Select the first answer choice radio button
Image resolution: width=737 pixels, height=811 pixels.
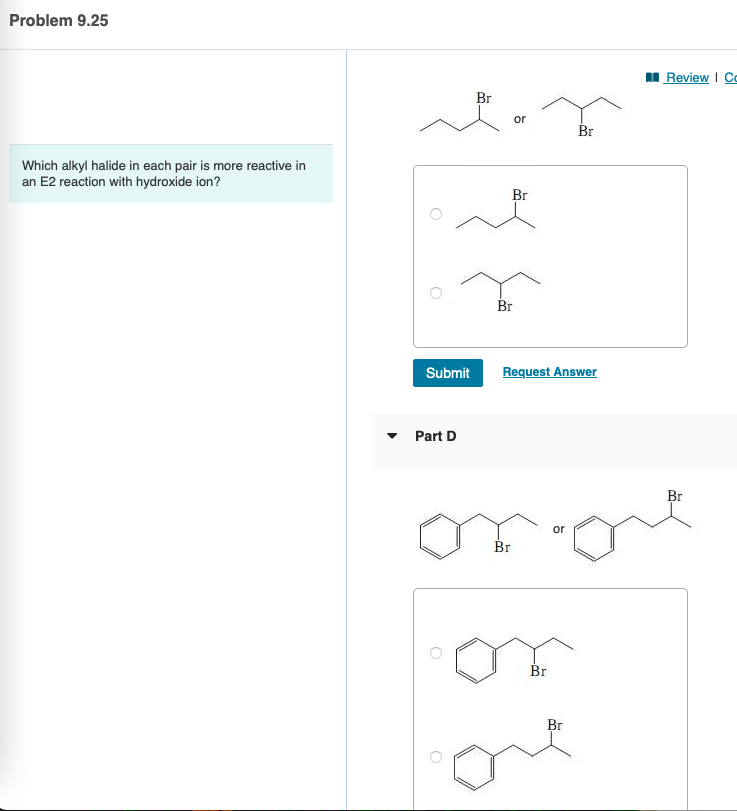click(436, 213)
